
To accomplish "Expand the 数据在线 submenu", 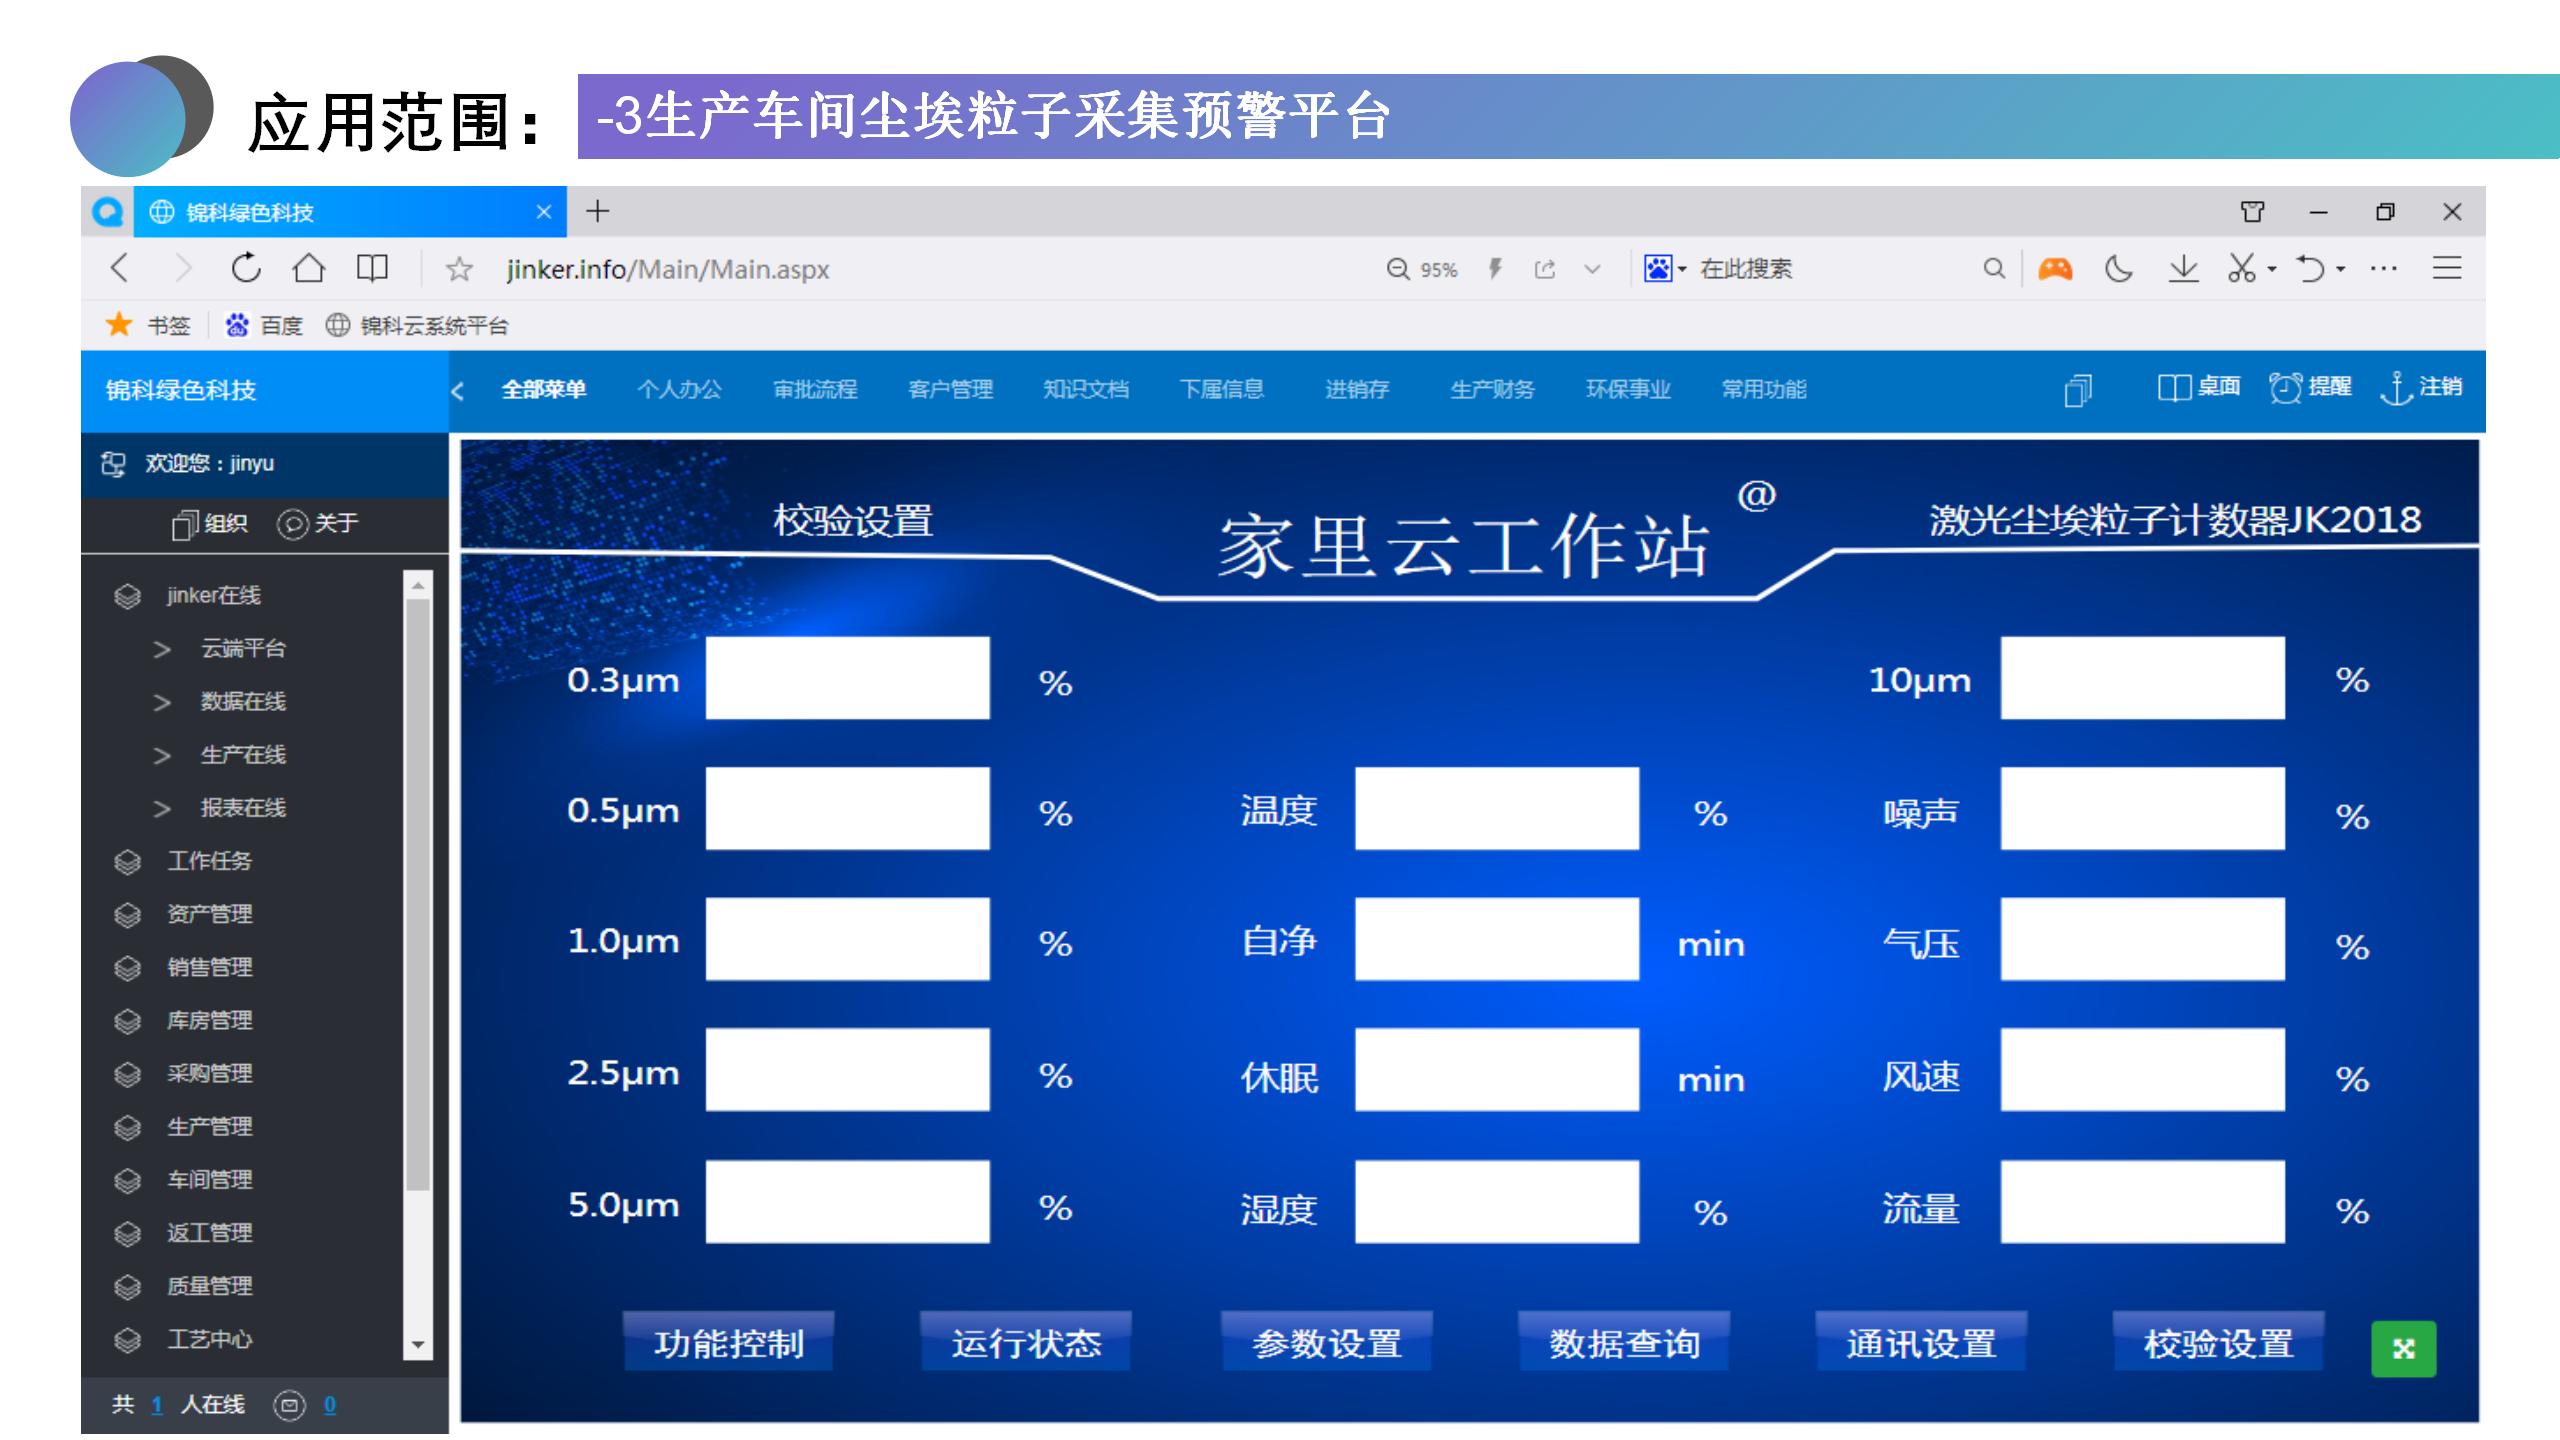I will [x=243, y=702].
